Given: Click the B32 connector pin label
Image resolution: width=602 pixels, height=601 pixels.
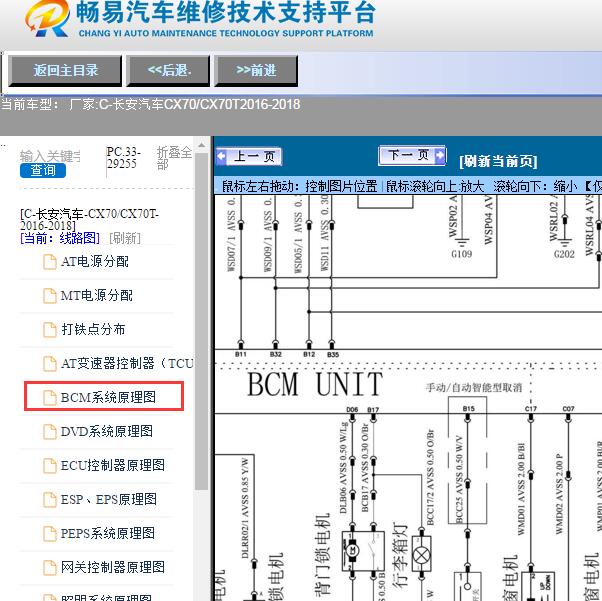Looking at the screenshot, I should (x=276, y=354).
